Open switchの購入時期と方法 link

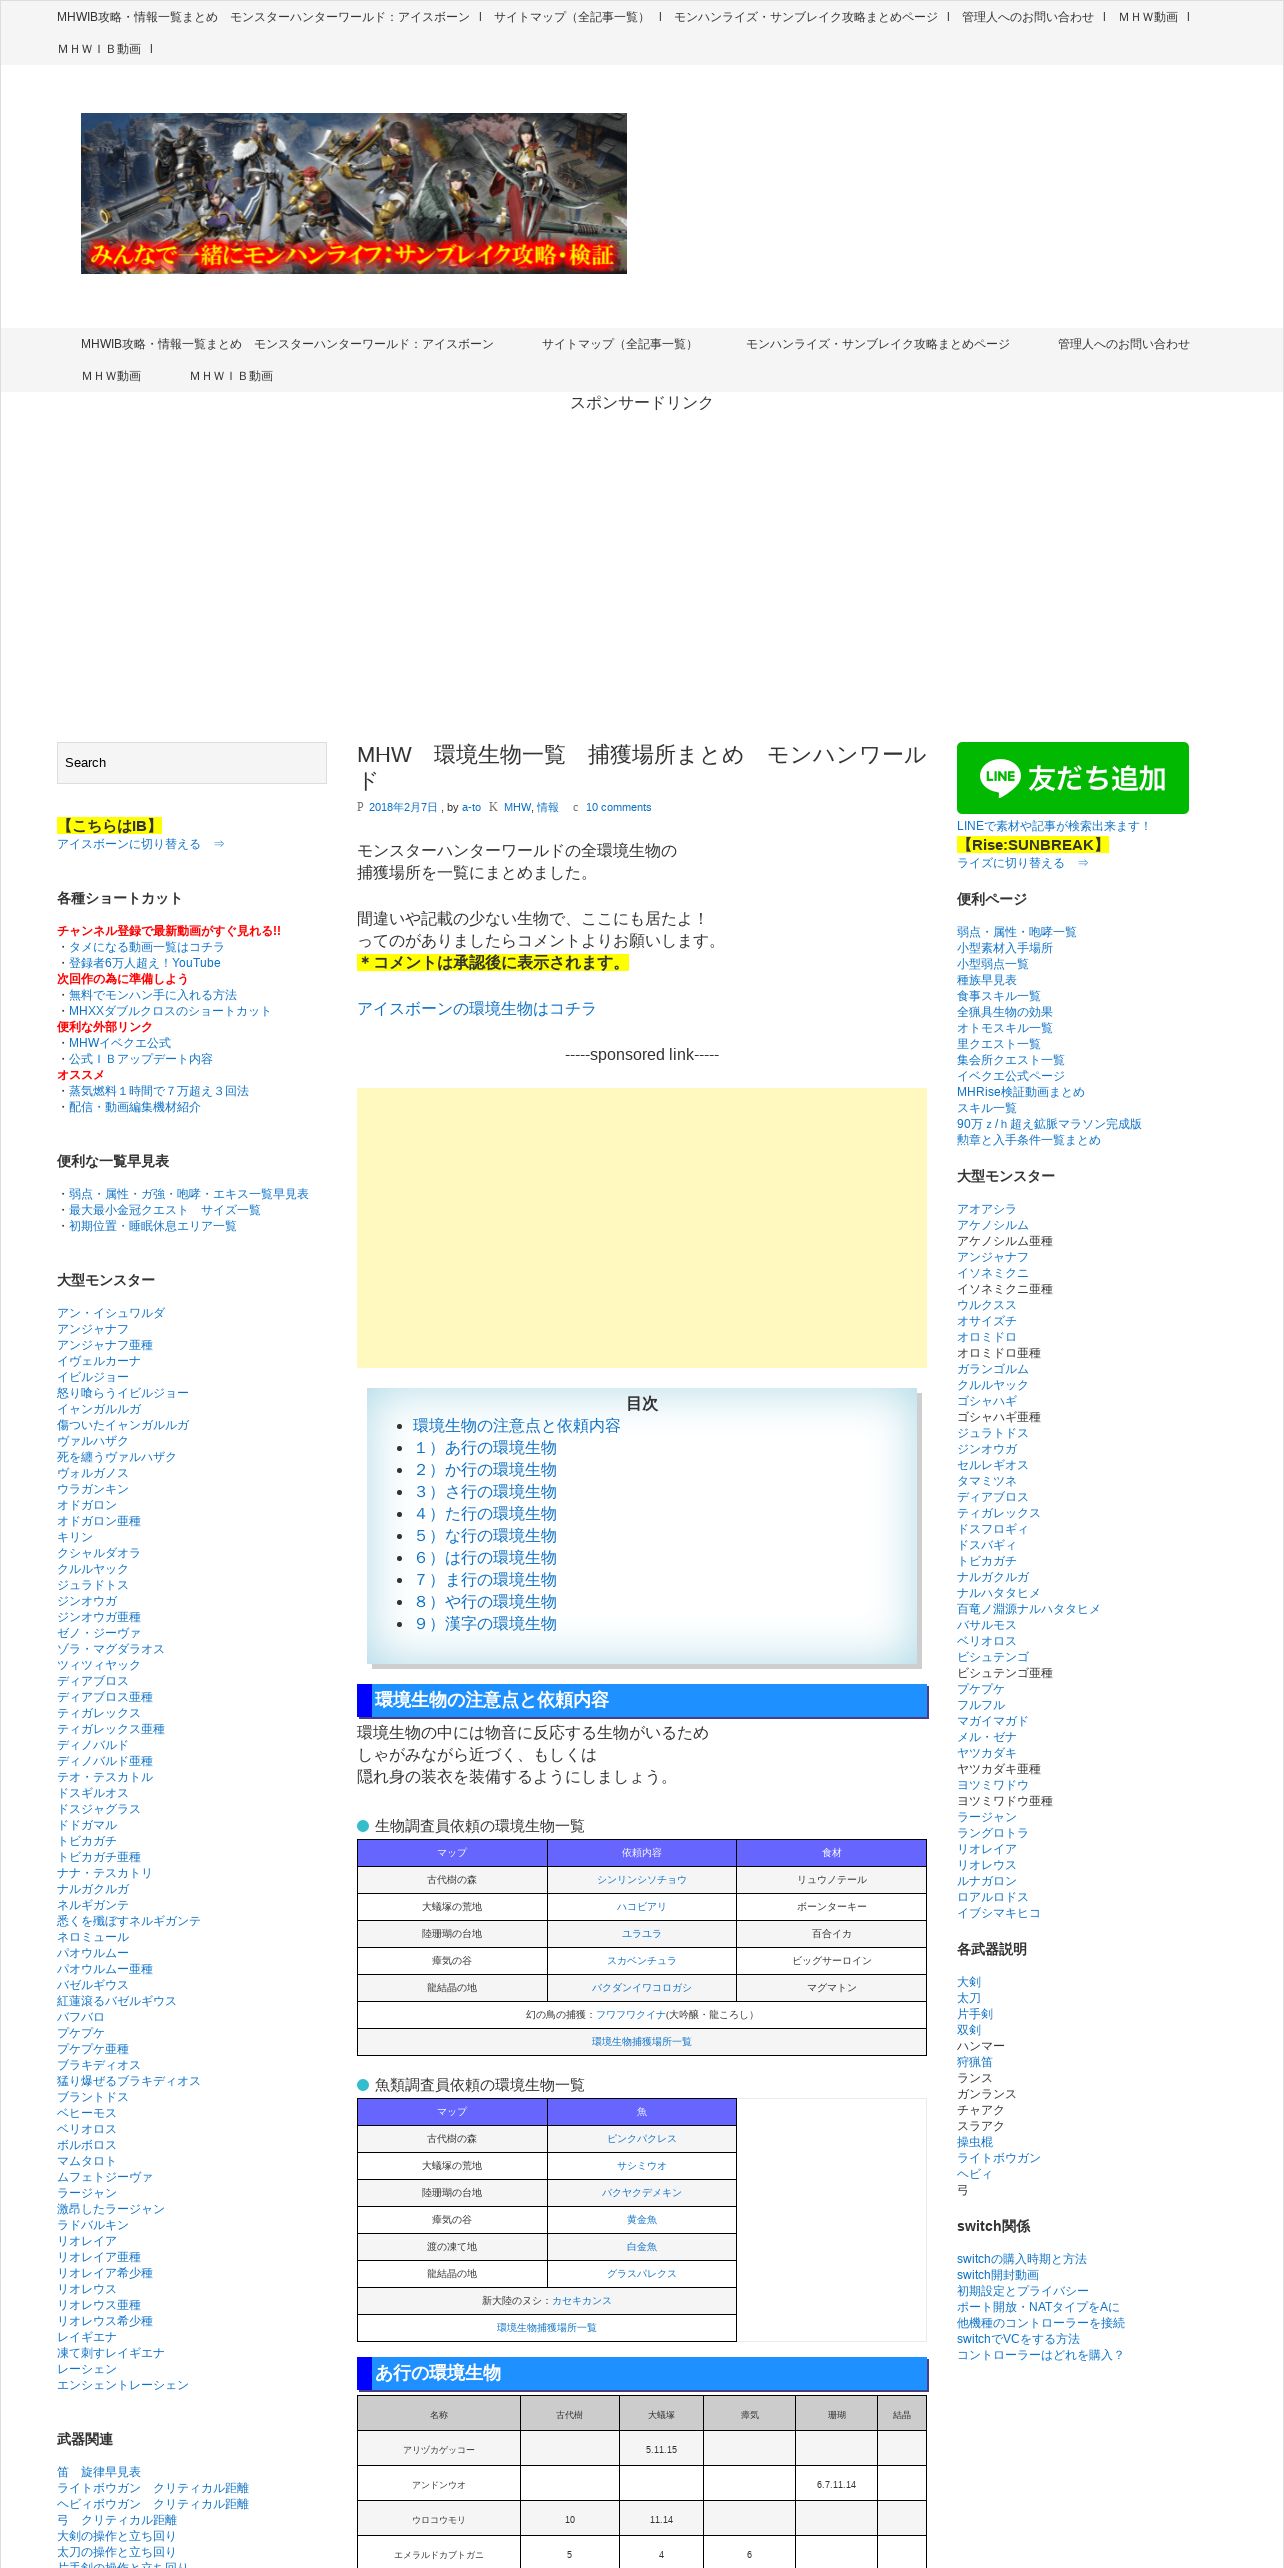coord(1022,2259)
